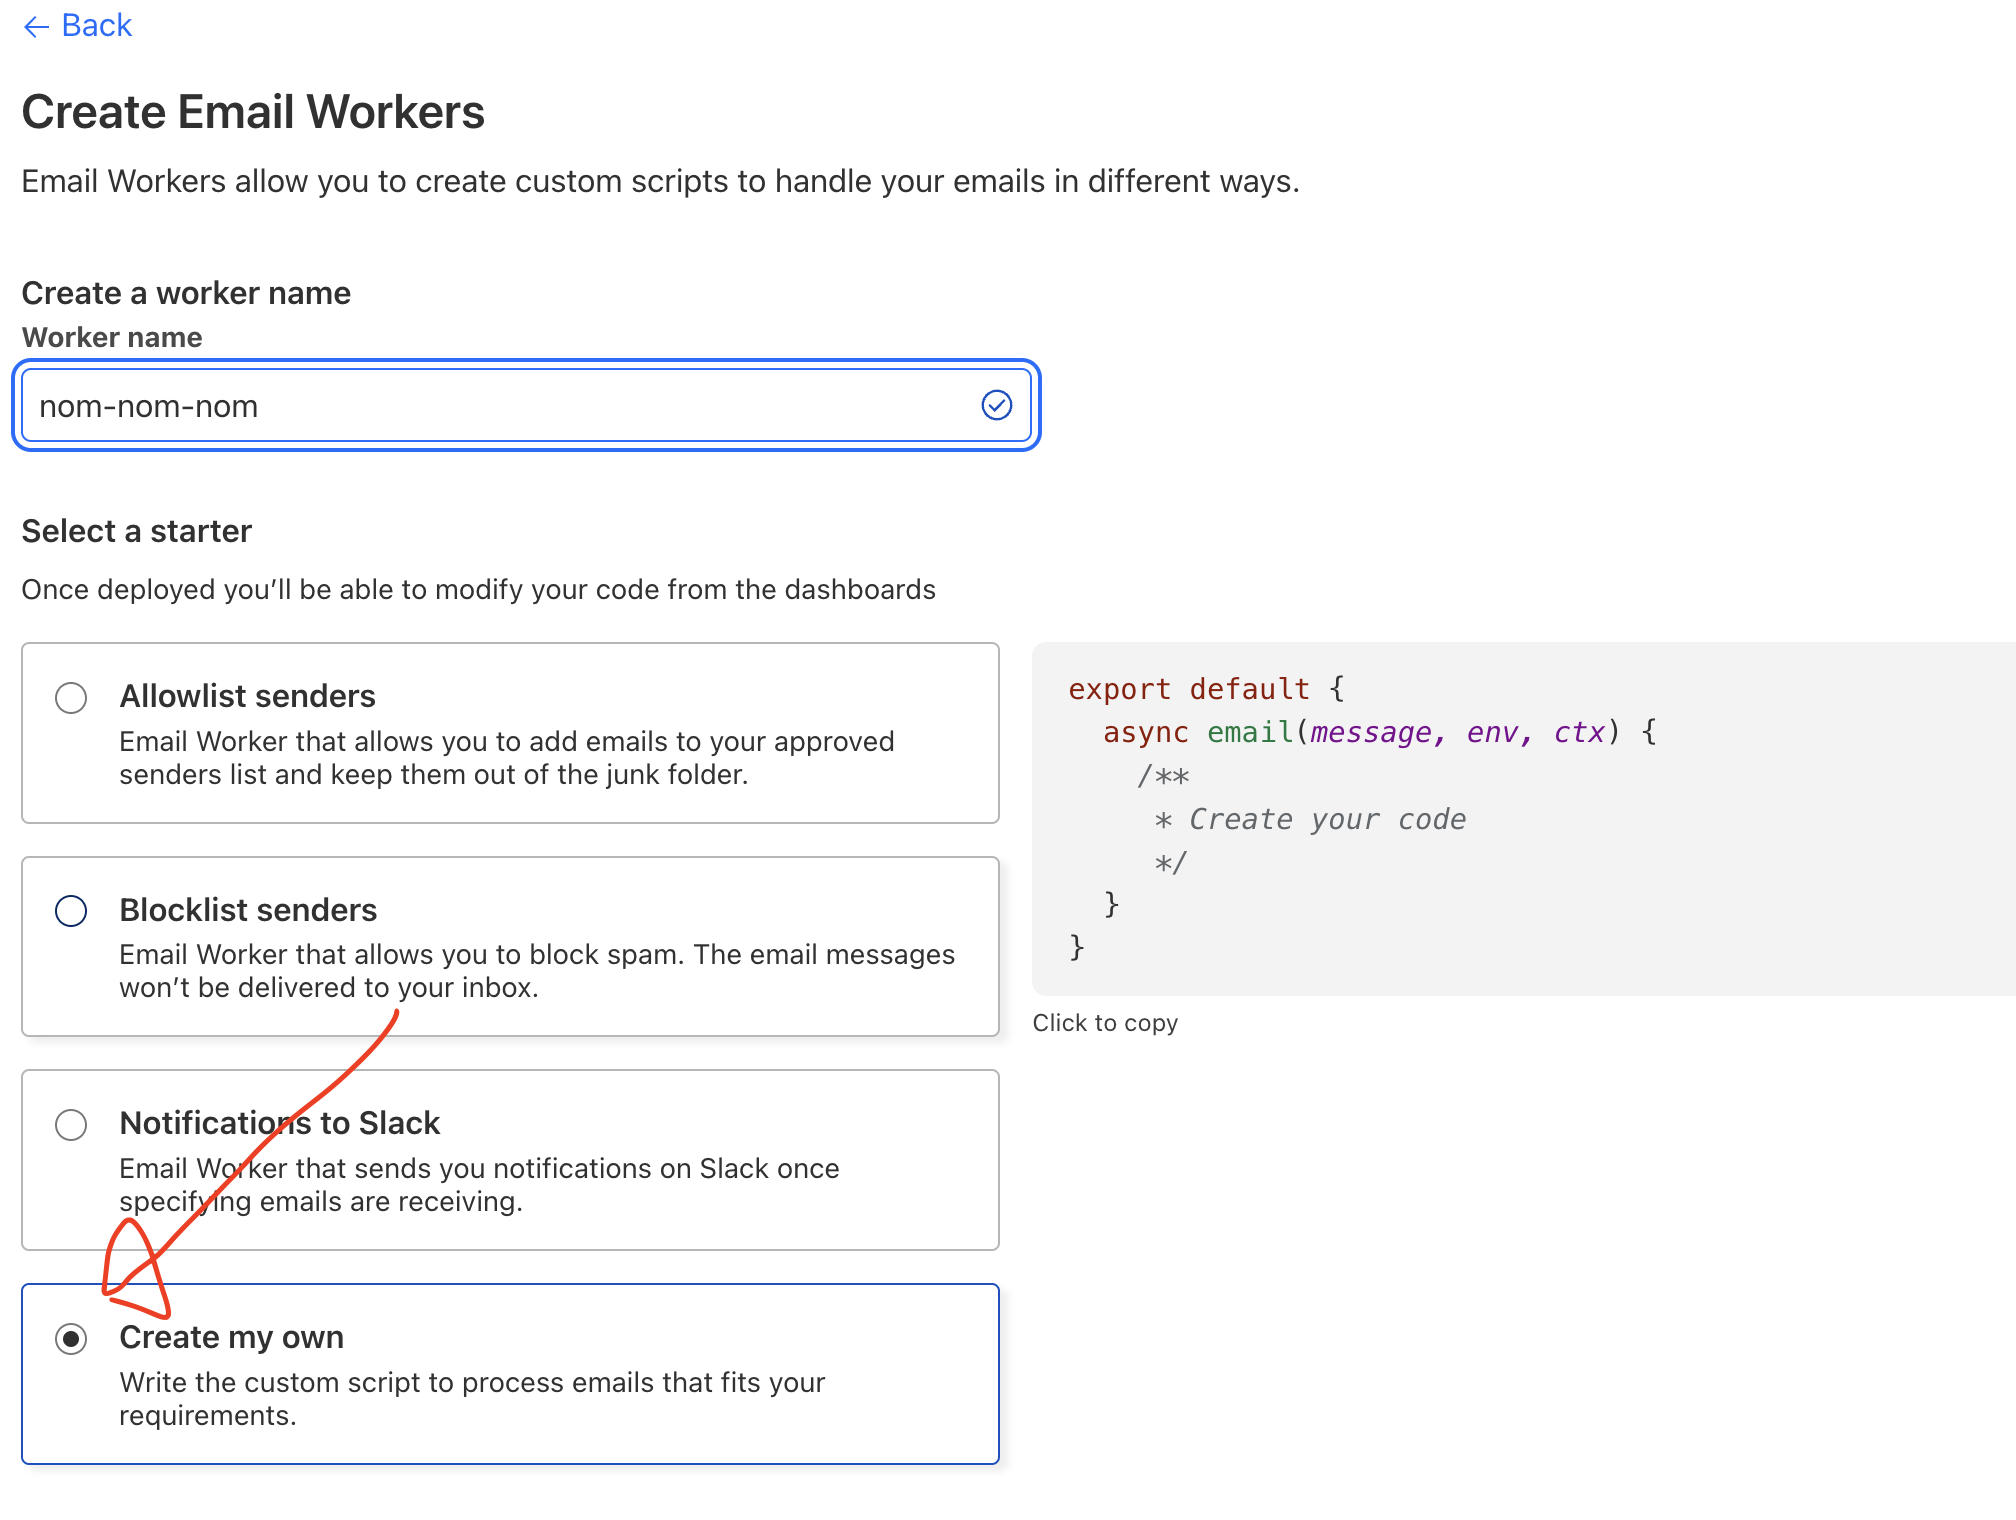Click the validation checkmark icon in name field

click(996, 405)
